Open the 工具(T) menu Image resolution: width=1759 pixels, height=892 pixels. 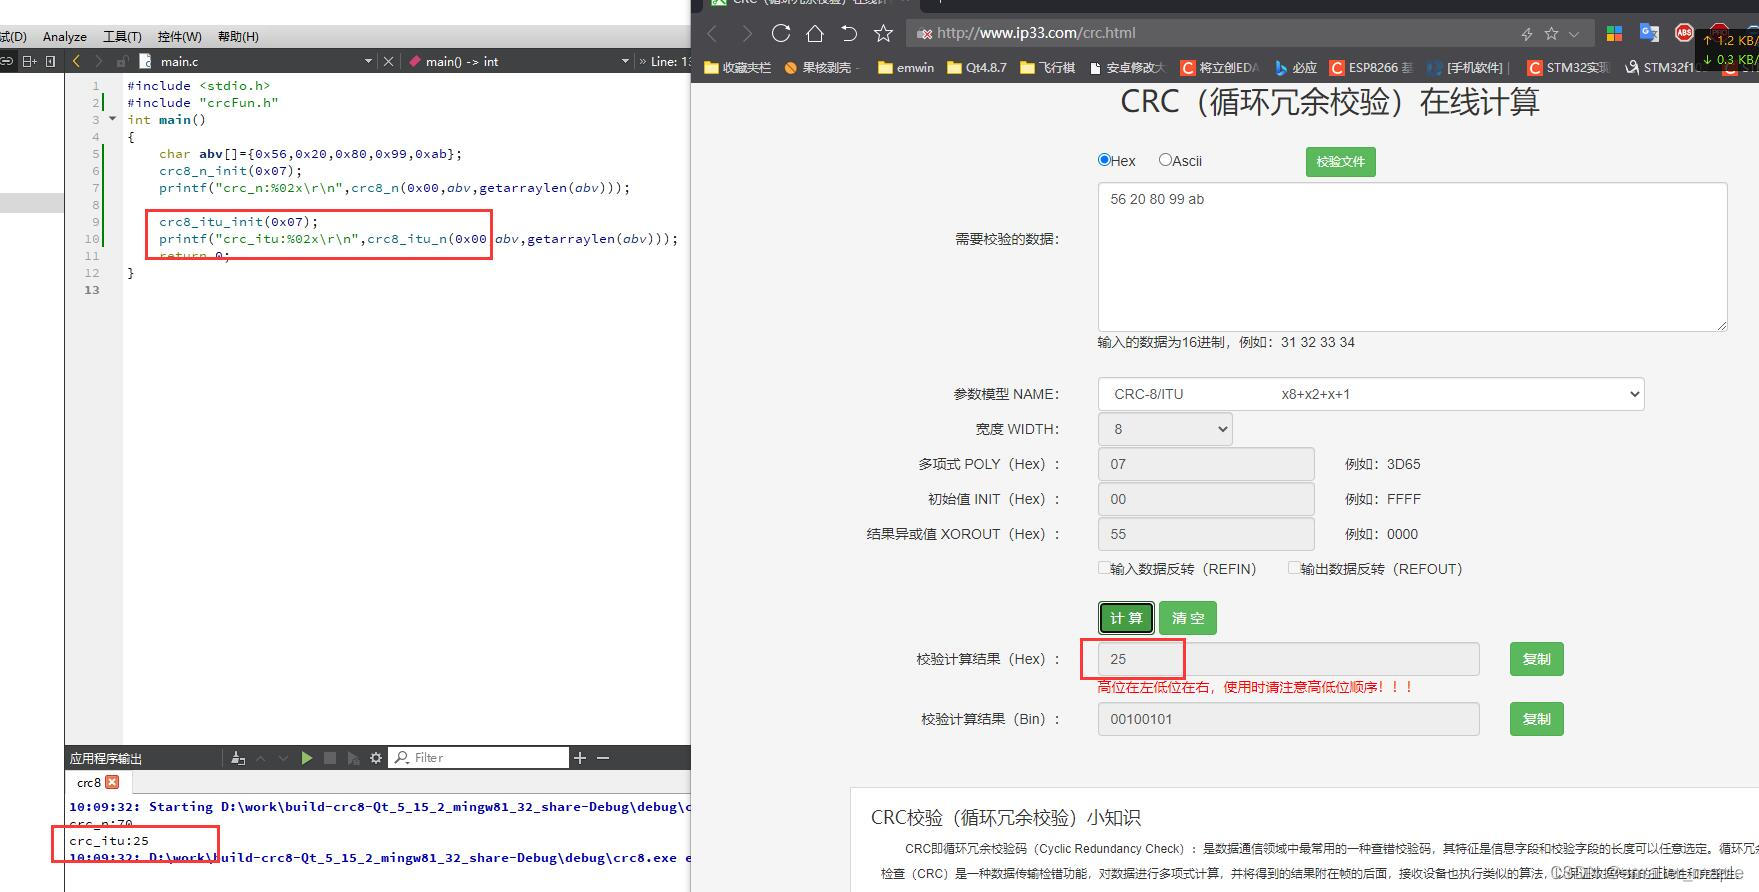(x=122, y=37)
